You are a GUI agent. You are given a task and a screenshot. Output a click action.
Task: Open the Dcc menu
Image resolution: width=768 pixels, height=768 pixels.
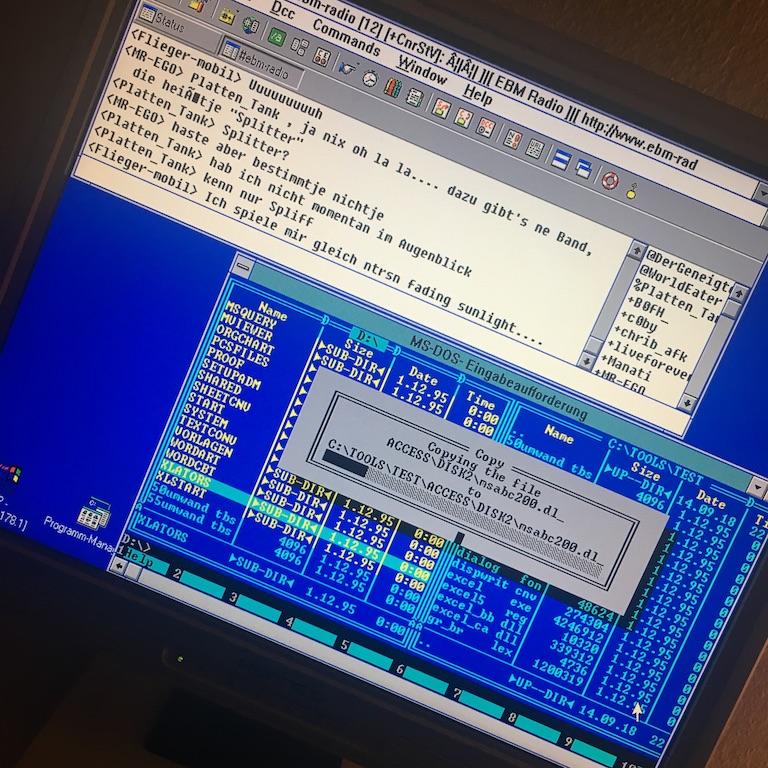click(x=283, y=9)
